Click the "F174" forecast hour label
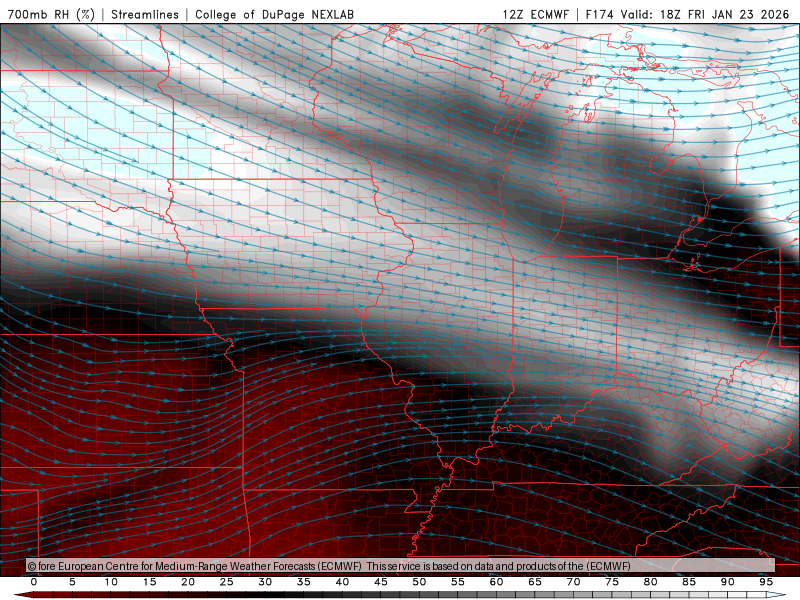800x600 pixels. tap(599, 14)
